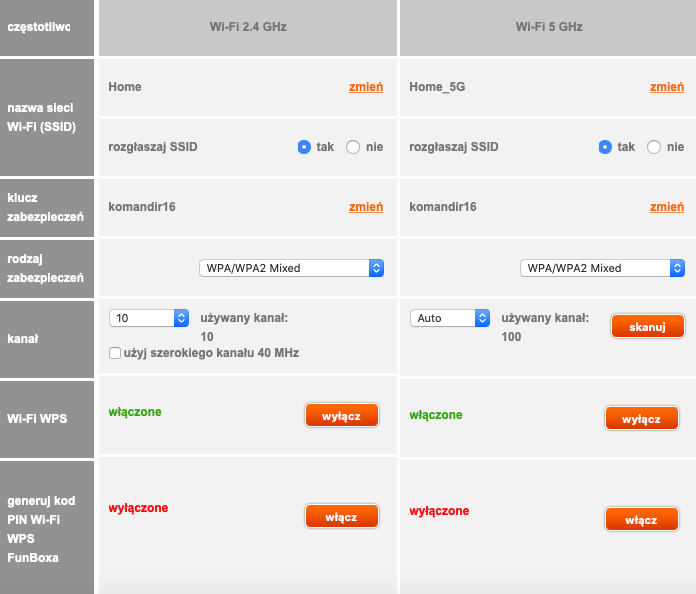Select 'nie' for 2.4 GHz SSID broadcast

pos(353,147)
